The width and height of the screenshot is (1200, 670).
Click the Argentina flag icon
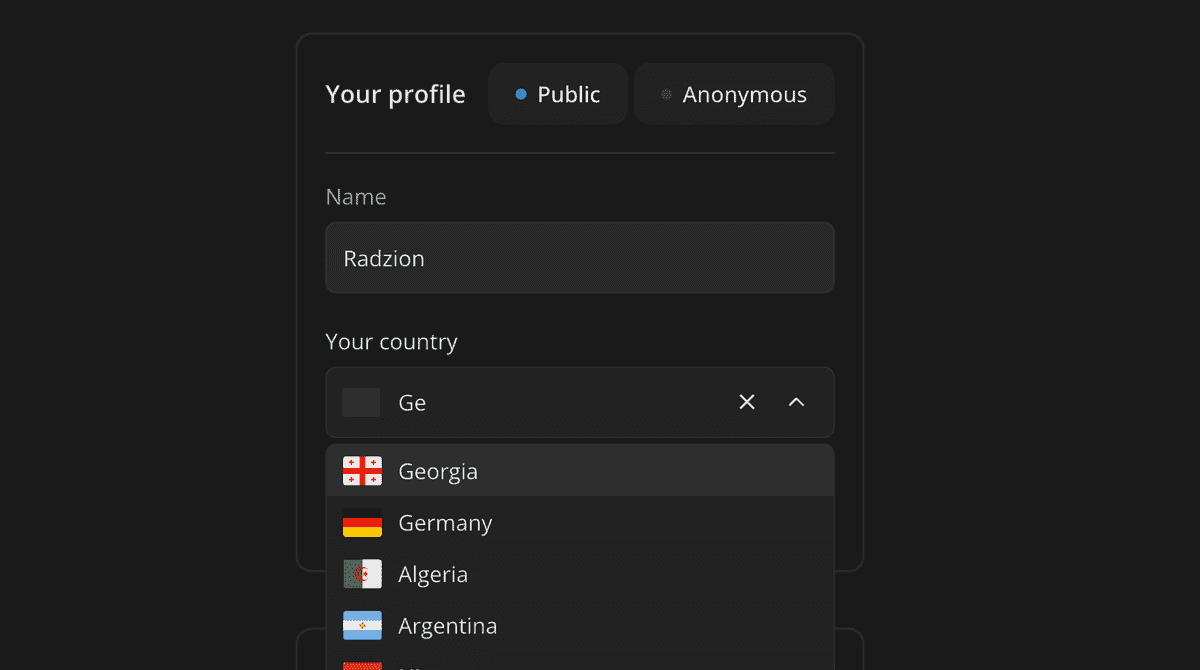pyautogui.click(x=361, y=625)
